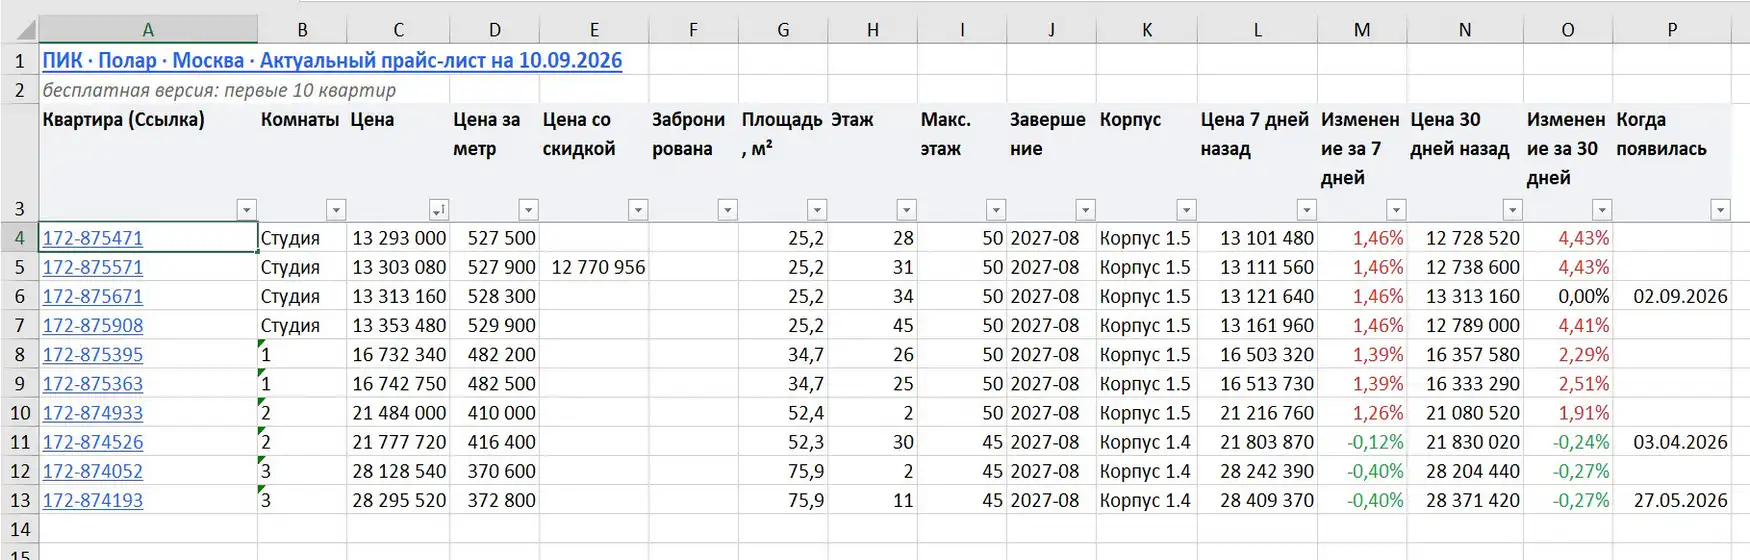Select cell with 21 803 870
Viewport: 1750px width, 560px height.
tap(1257, 441)
